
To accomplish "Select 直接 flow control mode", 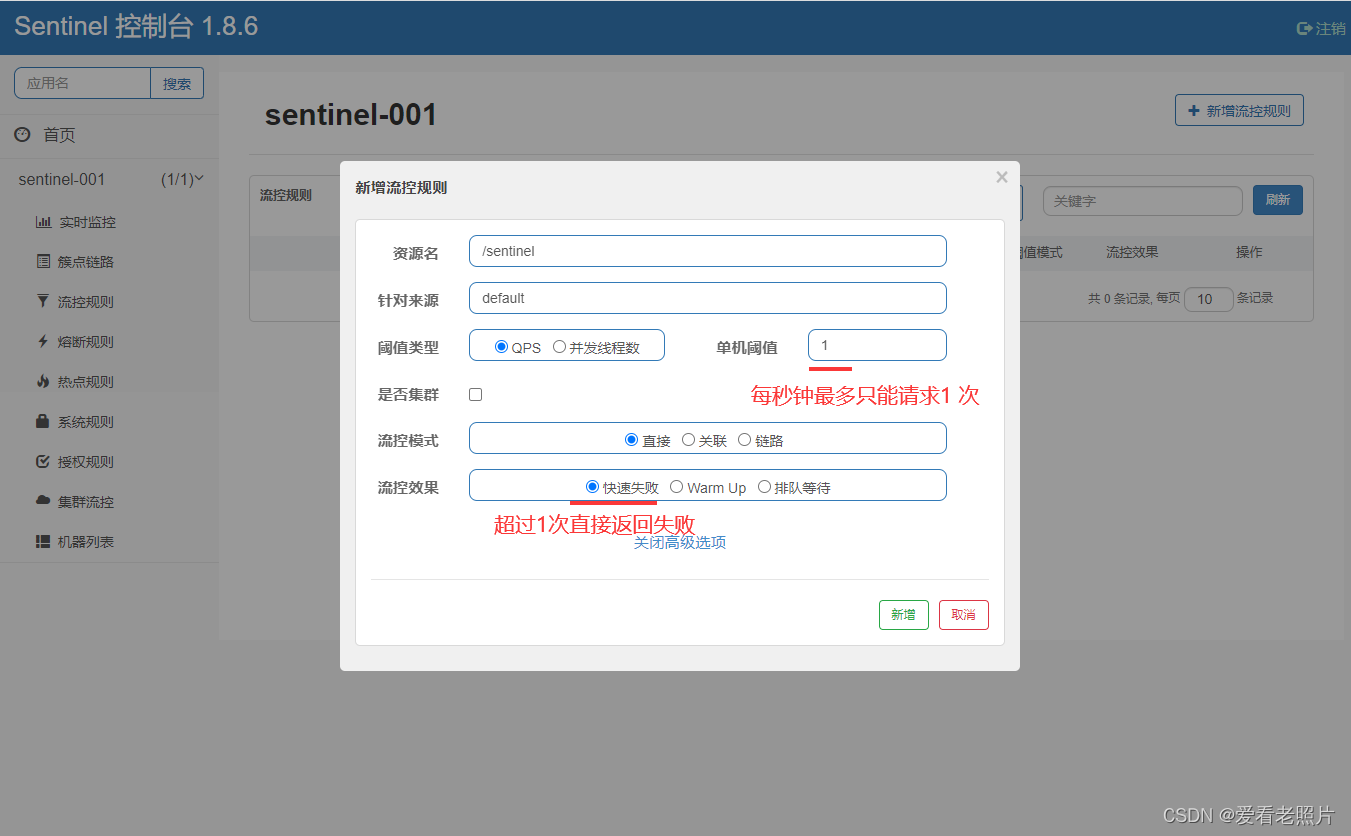I will (631, 439).
